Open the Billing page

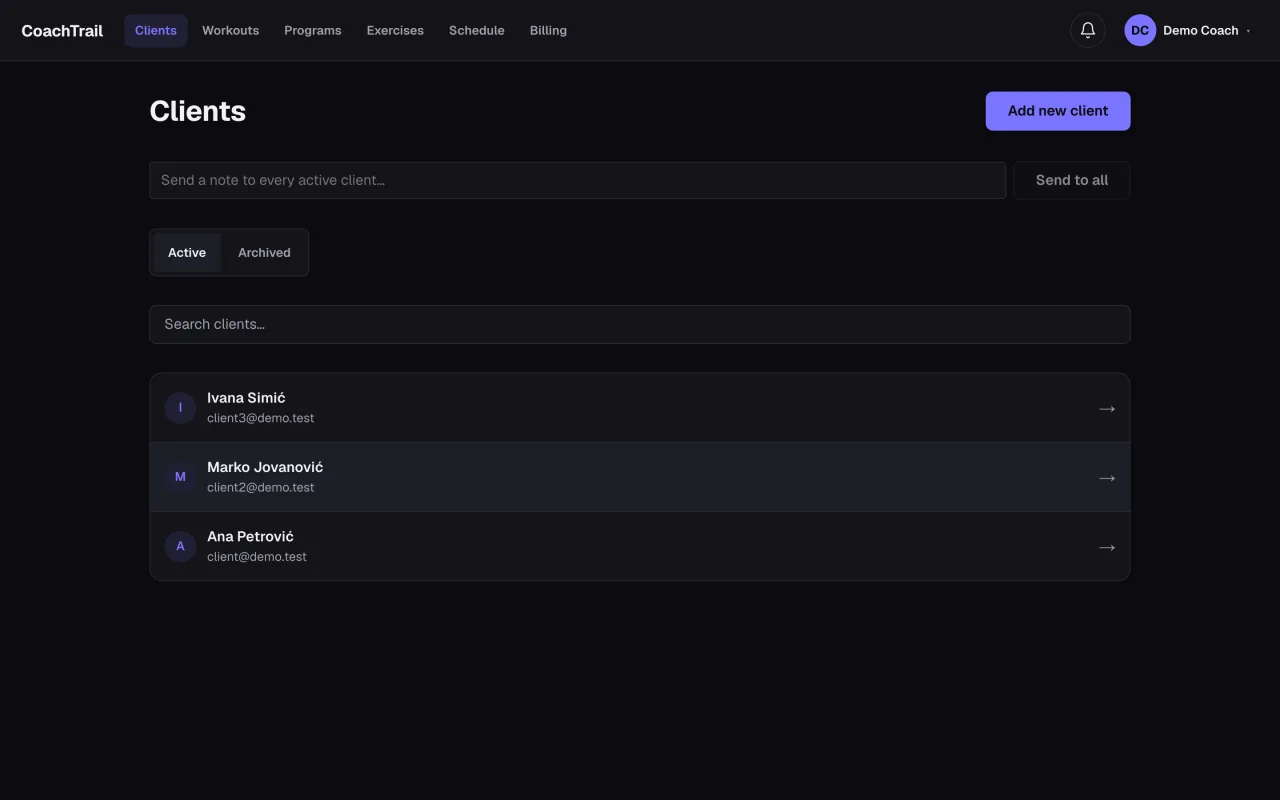coord(548,30)
